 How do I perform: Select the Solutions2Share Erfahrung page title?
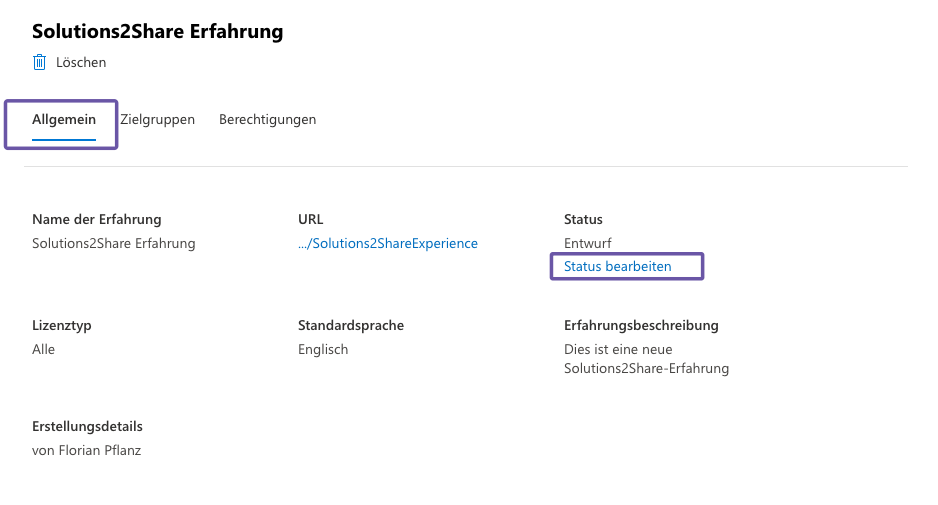(157, 31)
